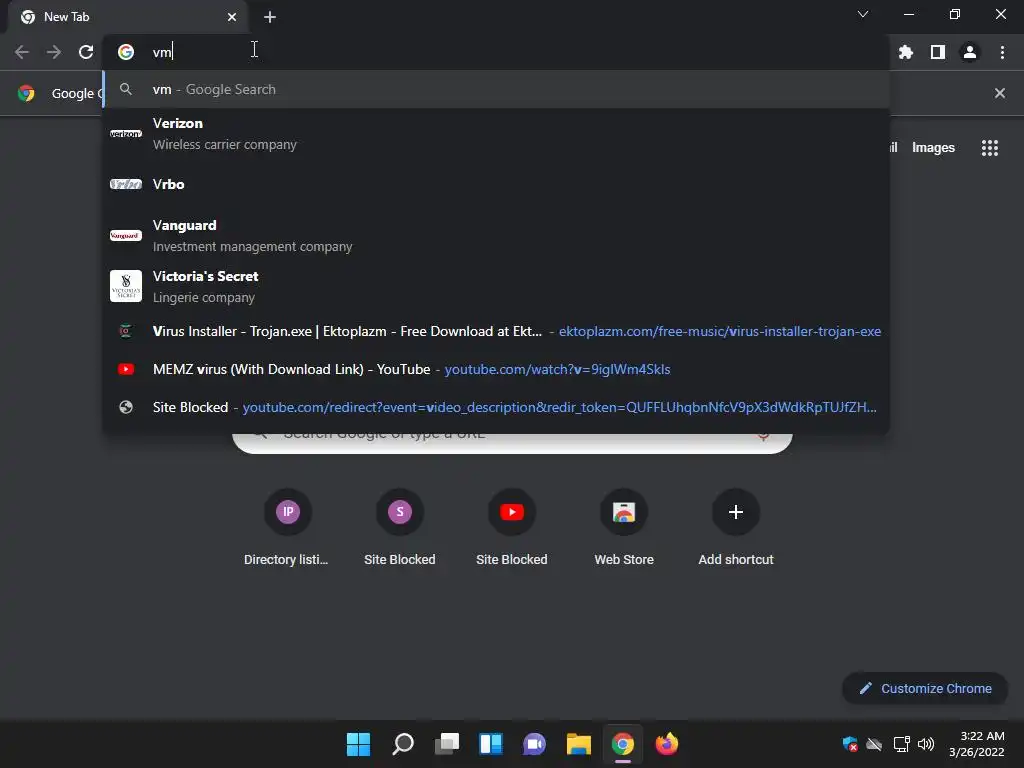Click the browser forward arrow

click(54, 52)
